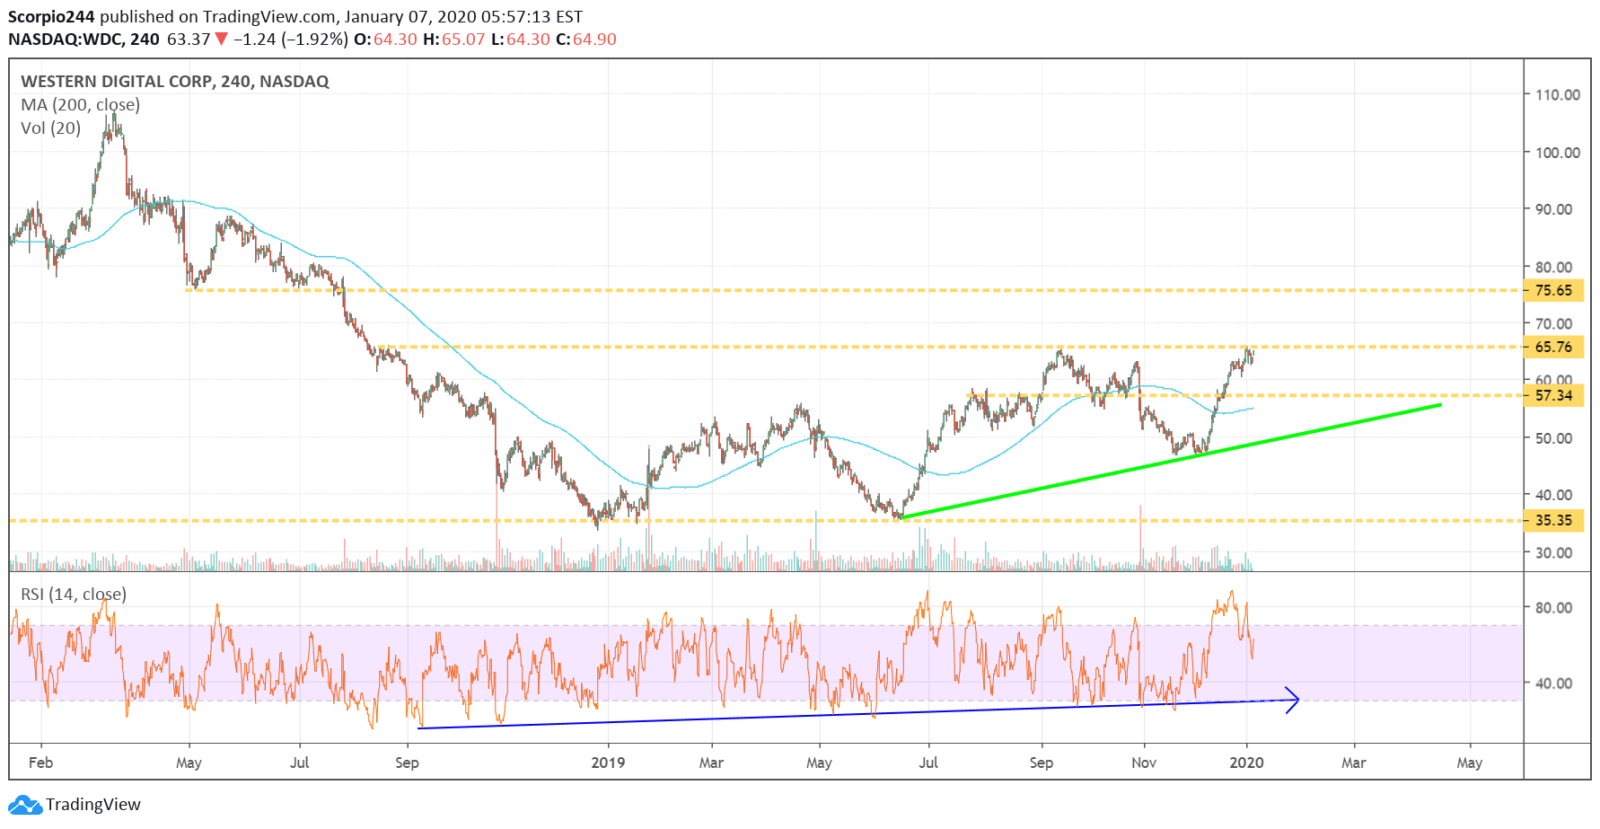Select the RSI (14, close) indicator label
Screen dimensions: 1600x829
74,594
